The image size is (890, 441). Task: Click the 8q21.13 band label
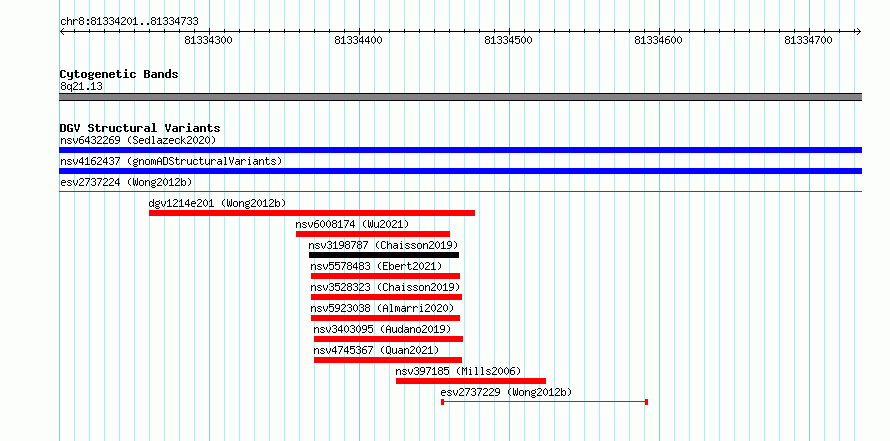[x=81, y=87]
